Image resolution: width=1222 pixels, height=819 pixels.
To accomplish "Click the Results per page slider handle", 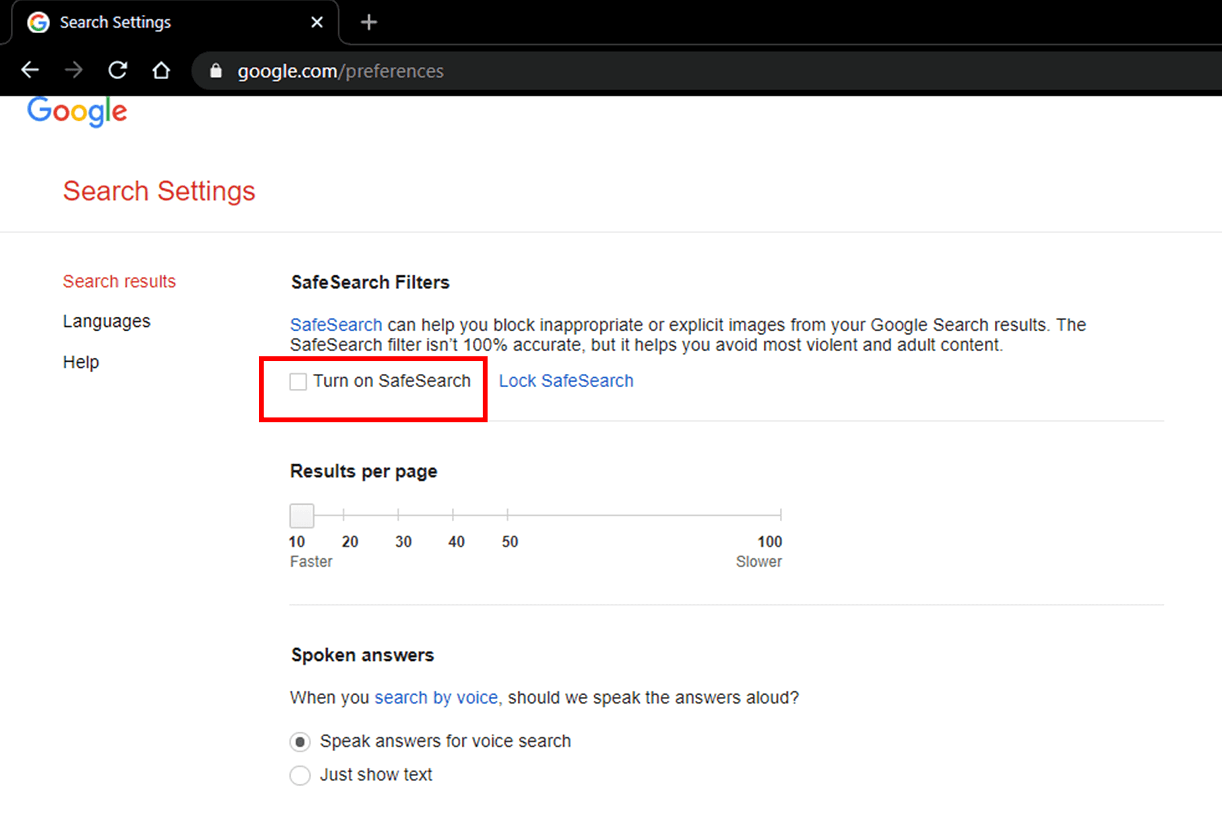I will (302, 516).
